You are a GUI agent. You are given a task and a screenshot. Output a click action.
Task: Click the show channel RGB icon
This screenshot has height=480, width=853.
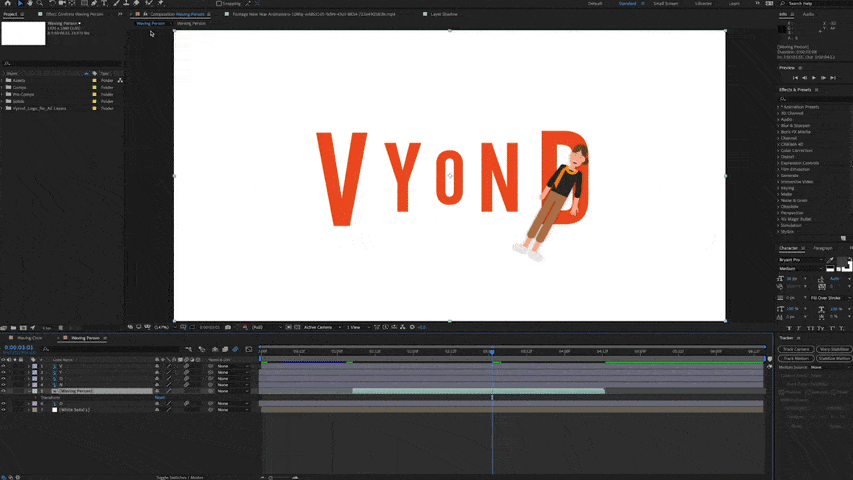pyautogui.click(x=245, y=327)
